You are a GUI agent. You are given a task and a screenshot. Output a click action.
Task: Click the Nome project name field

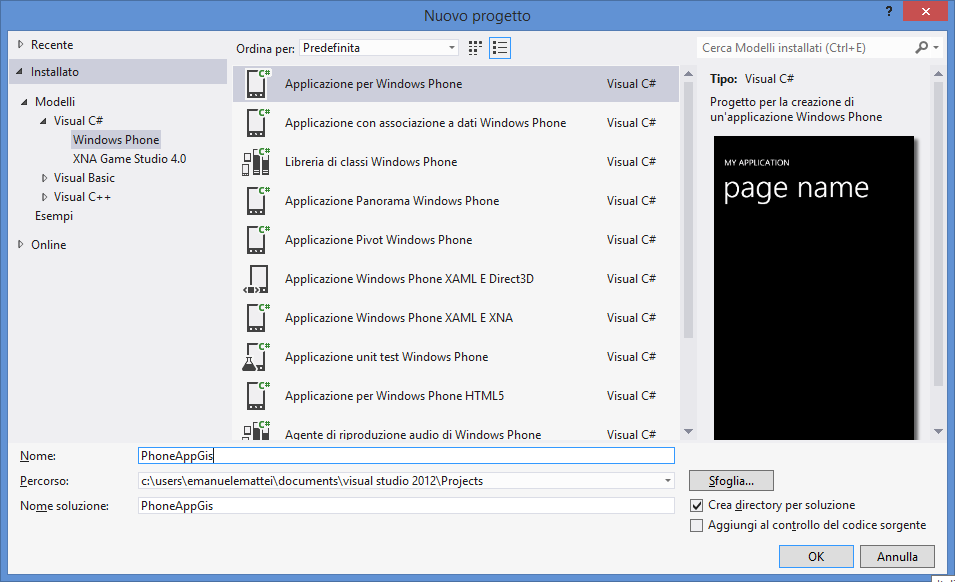(x=406, y=455)
